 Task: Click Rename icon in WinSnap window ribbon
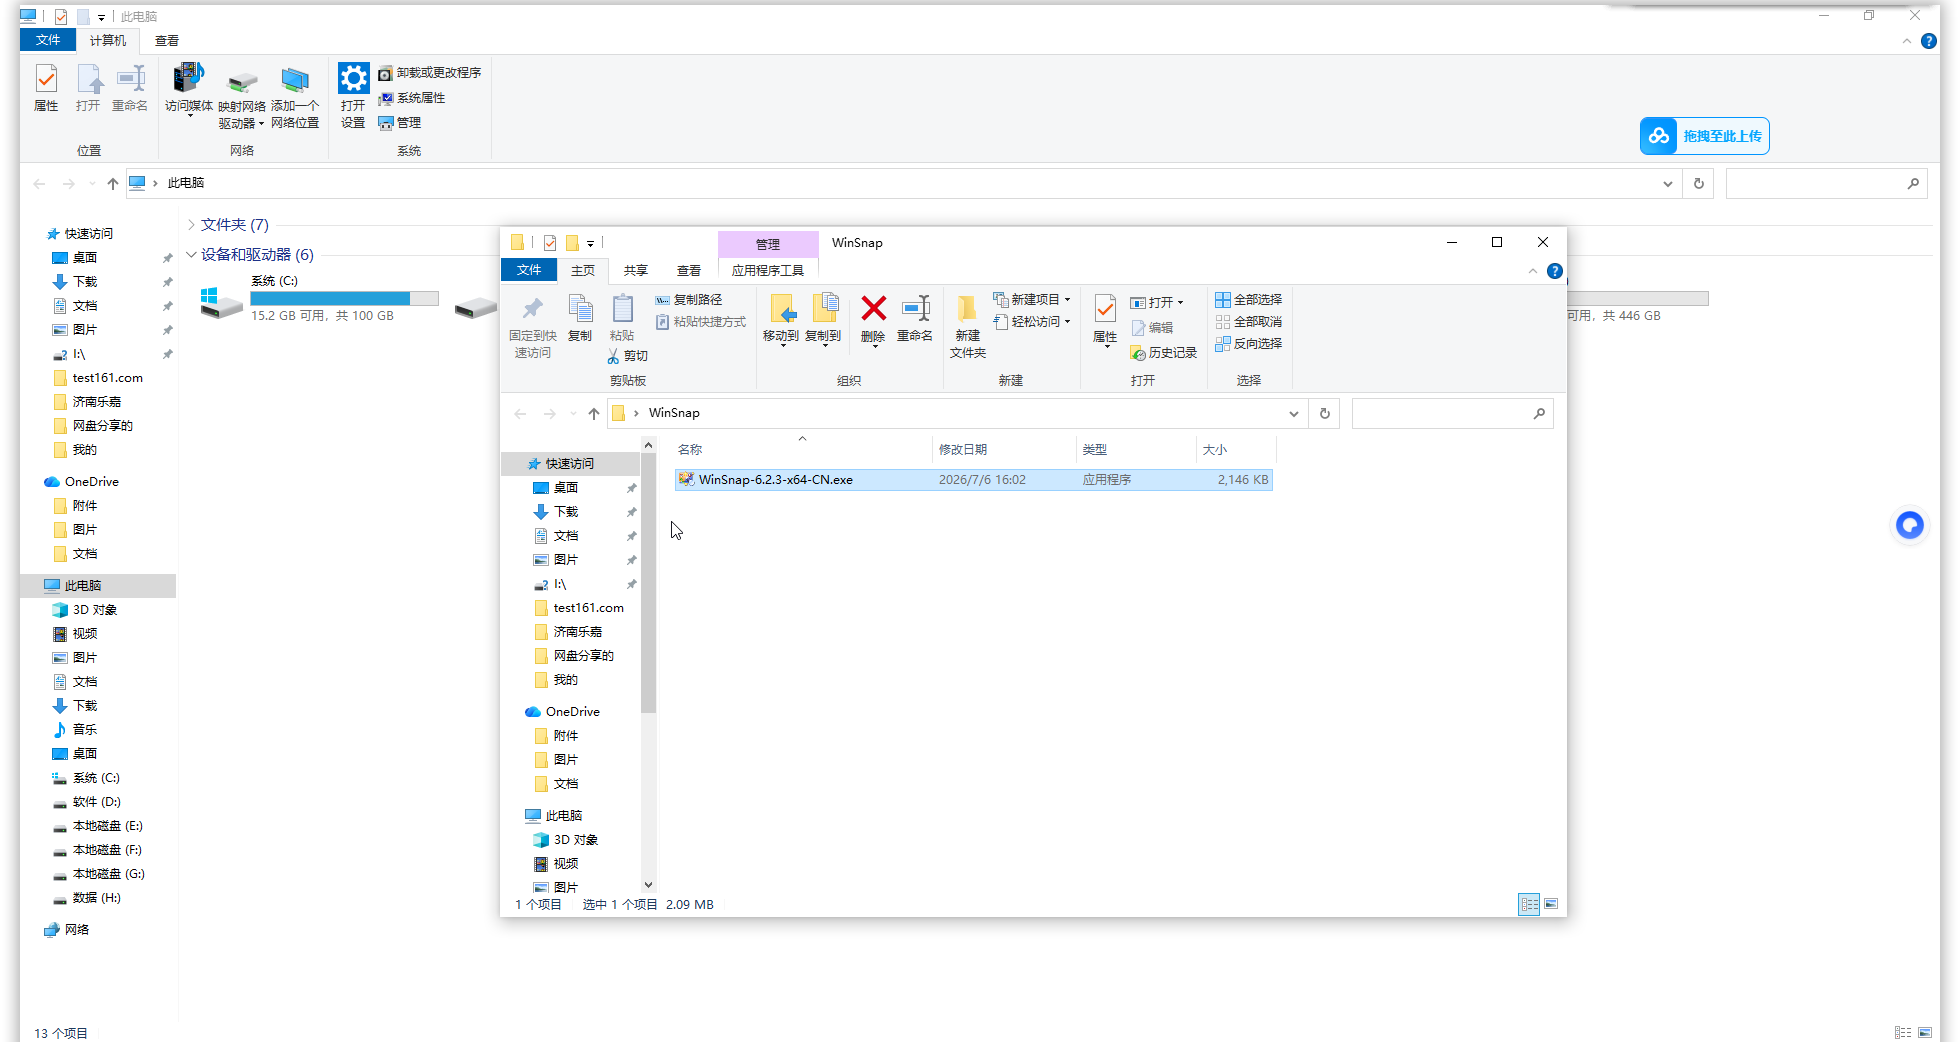tap(915, 319)
